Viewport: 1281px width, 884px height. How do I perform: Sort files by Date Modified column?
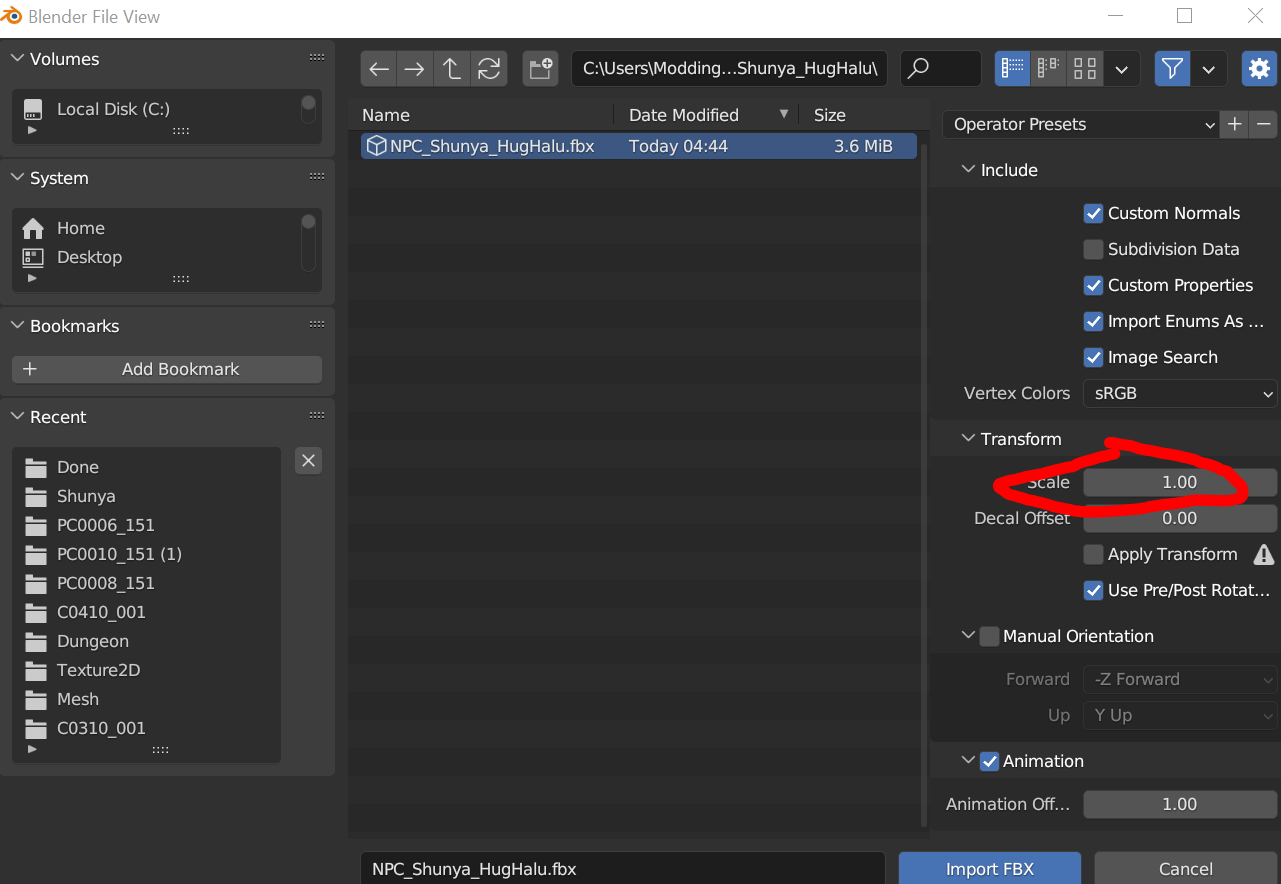pyautogui.click(x=684, y=115)
